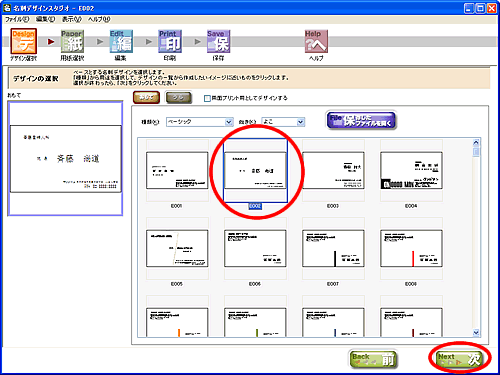
Task: Select design thumbnail E001
Action: point(177,170)
